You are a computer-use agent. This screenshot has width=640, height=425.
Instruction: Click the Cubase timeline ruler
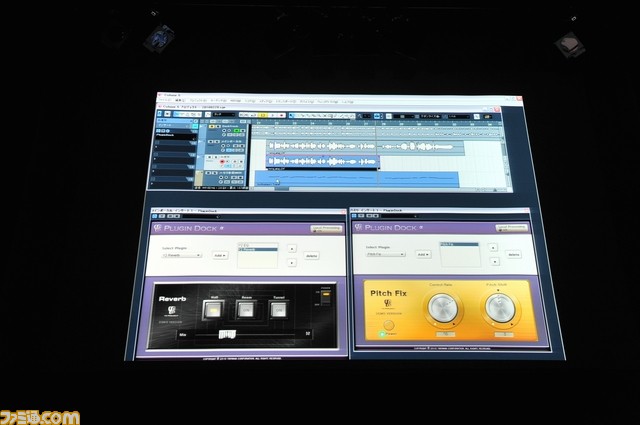(x=376, y=123)
